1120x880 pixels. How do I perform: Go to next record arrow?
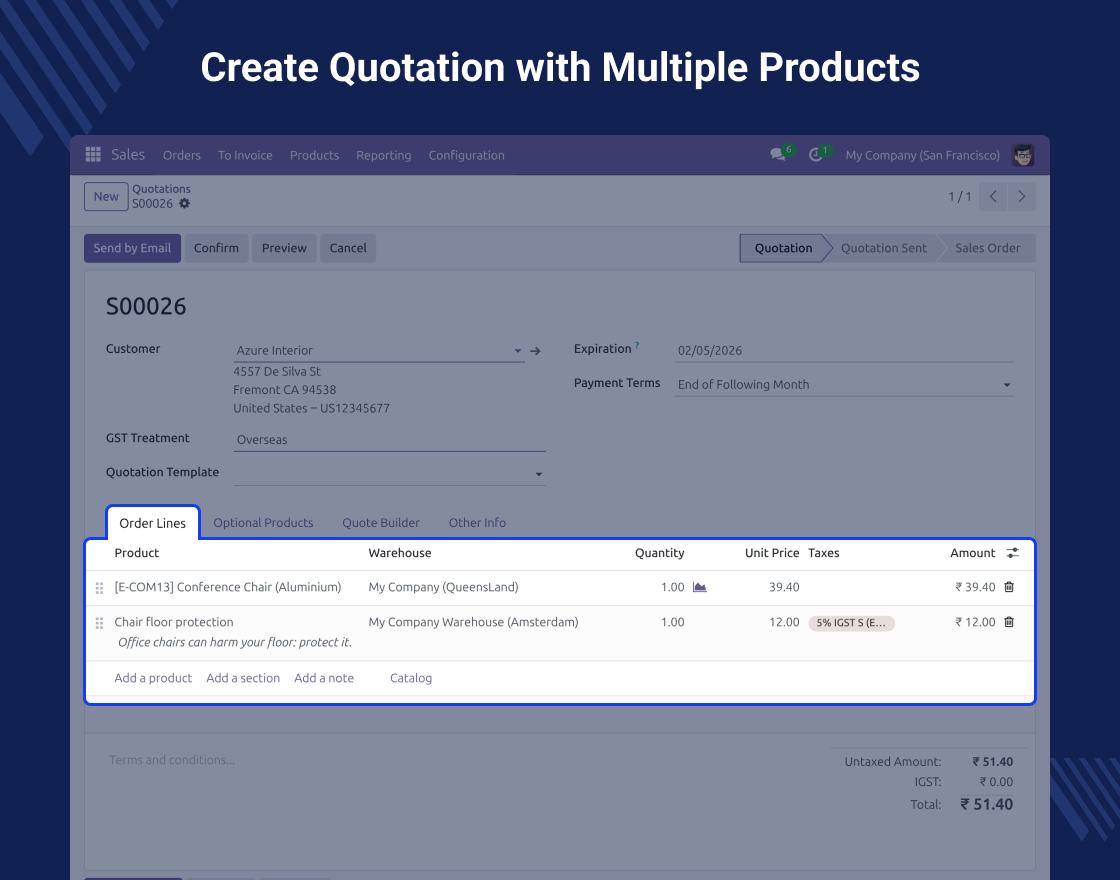click(x=1021, y=196)
